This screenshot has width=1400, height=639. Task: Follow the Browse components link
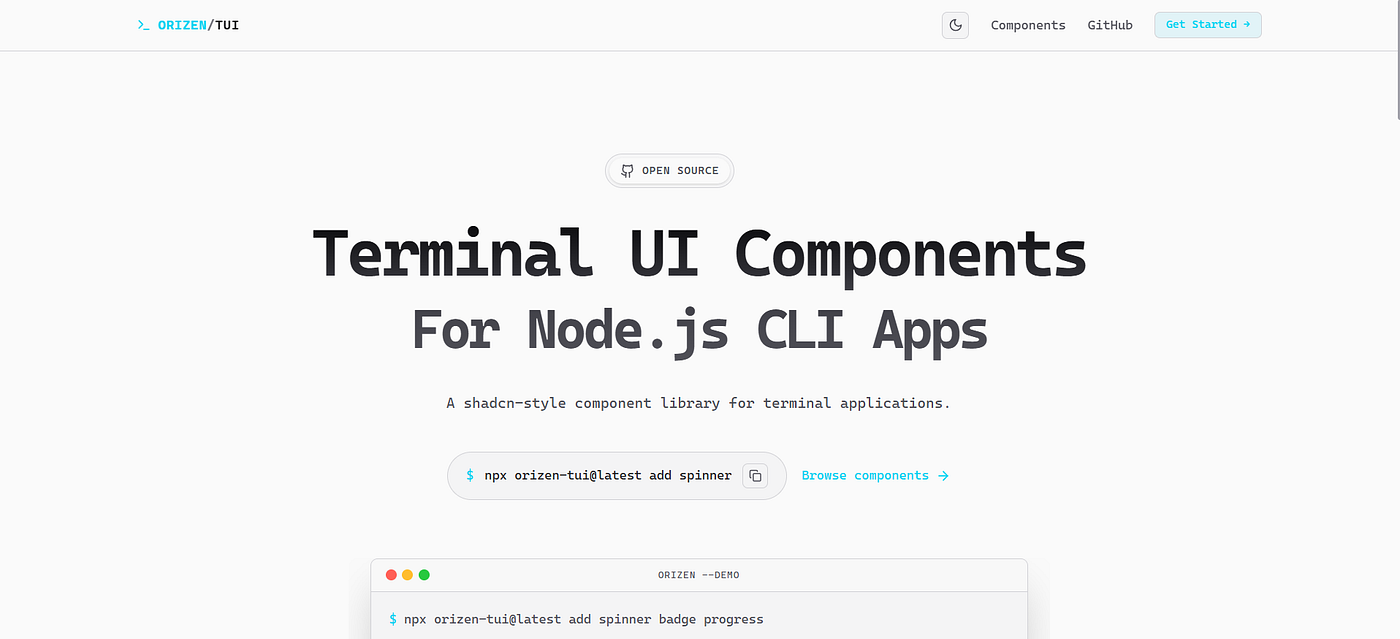875,476
